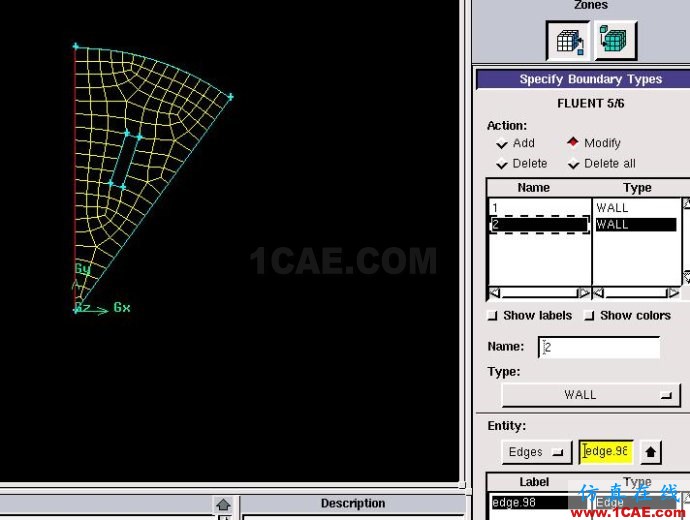
Task: Click the Name input field
Action: (x=599, y=347)
